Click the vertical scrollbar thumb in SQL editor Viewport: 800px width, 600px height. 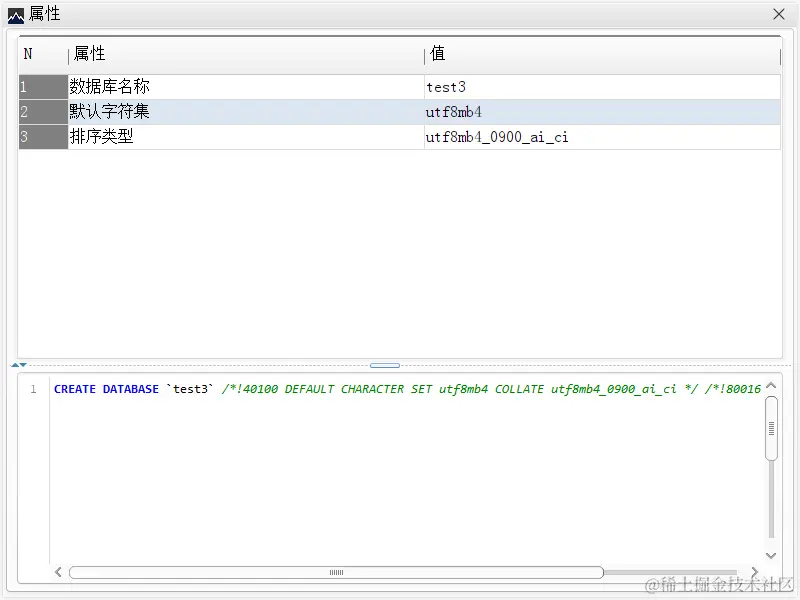tap(771, 429)
